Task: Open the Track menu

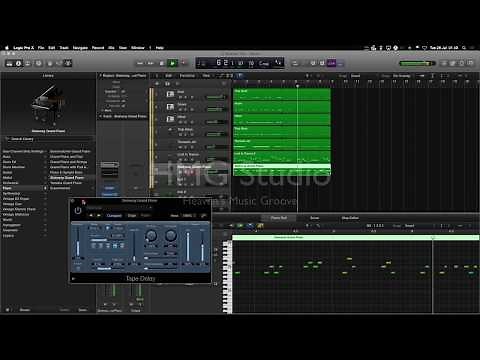Action: [64, 48]
